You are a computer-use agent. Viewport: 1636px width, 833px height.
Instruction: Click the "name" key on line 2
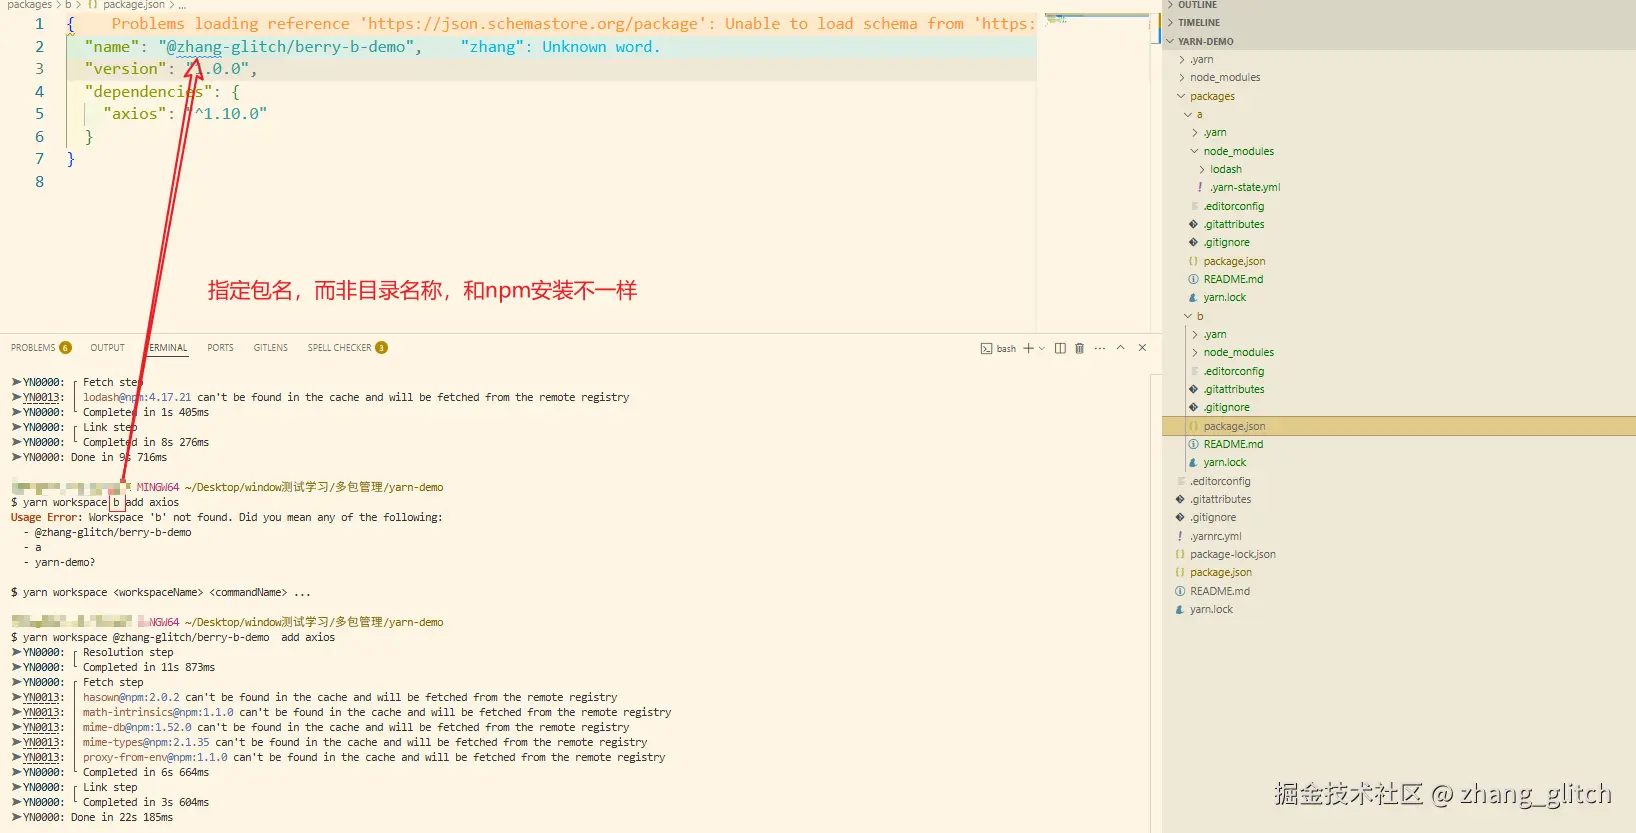point(111,47)
